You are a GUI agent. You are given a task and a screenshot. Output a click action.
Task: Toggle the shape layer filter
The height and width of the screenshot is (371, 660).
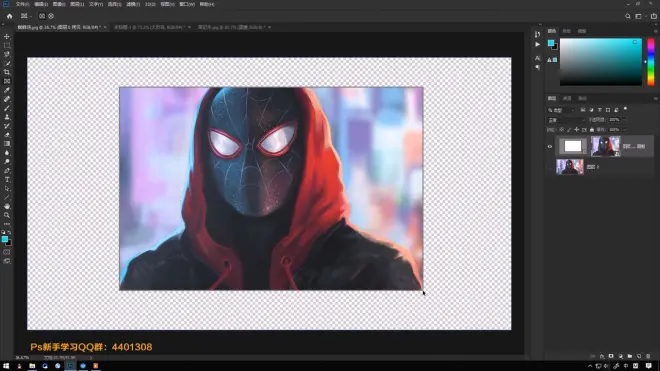pos(608,110)
